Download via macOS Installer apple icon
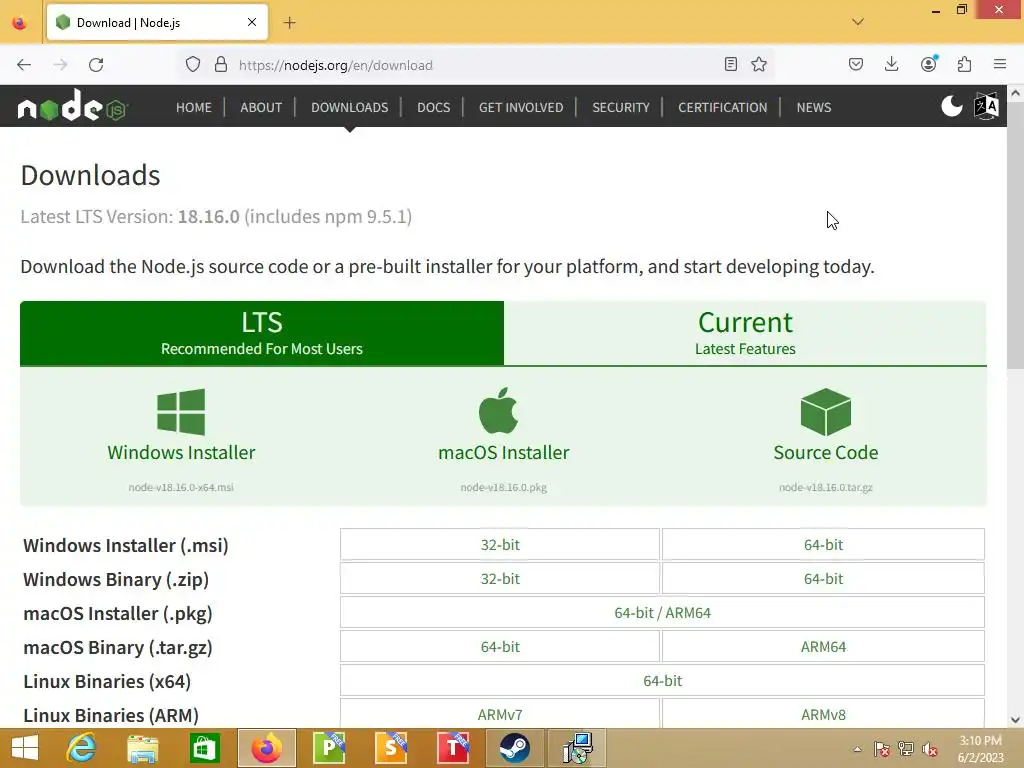This screenshot has height=768, width=1024. click(x=498, y=411)
